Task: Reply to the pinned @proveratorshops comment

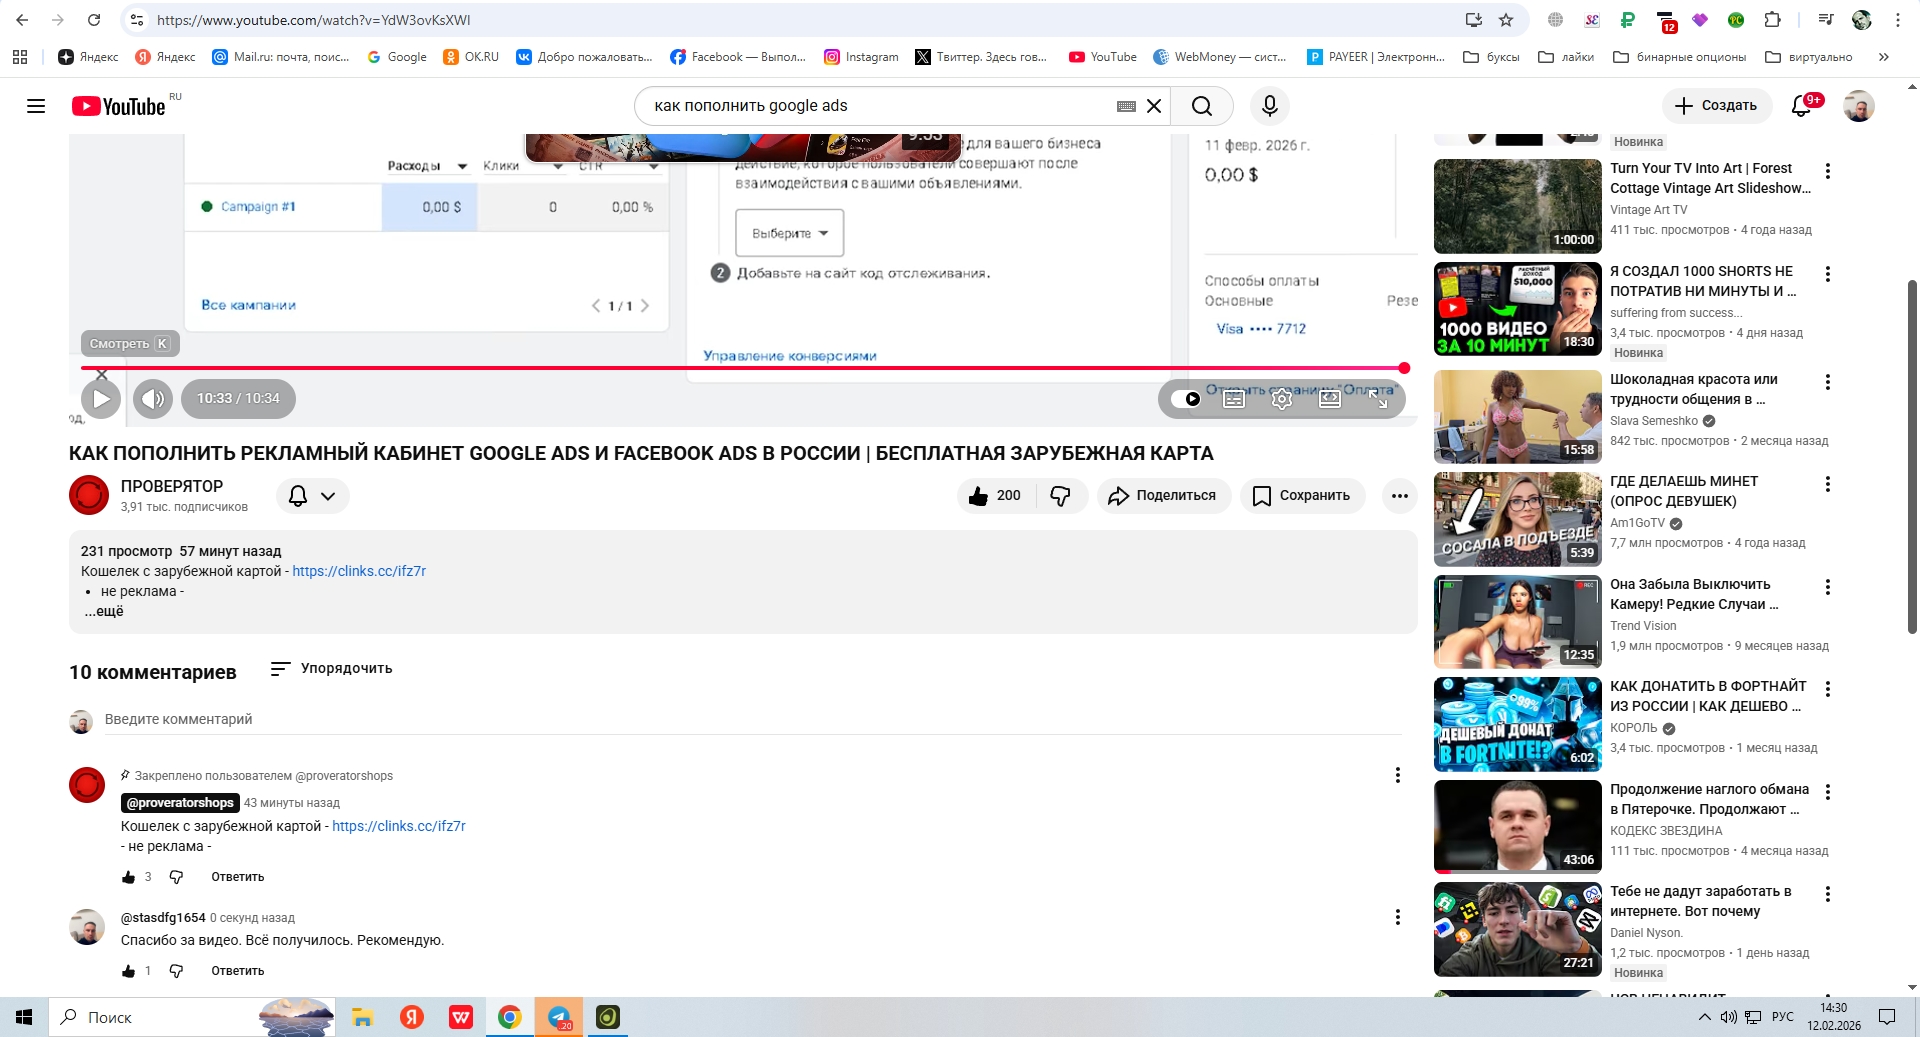Action: 238,877
